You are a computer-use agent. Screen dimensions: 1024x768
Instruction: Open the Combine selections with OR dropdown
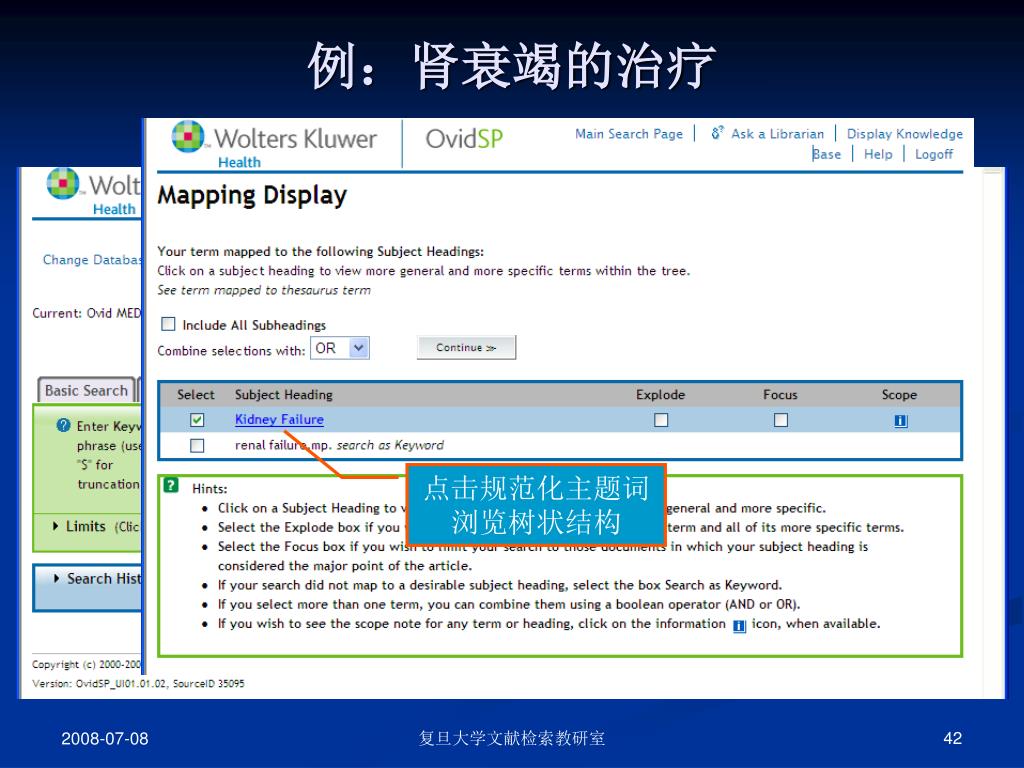tap(340, 348)
